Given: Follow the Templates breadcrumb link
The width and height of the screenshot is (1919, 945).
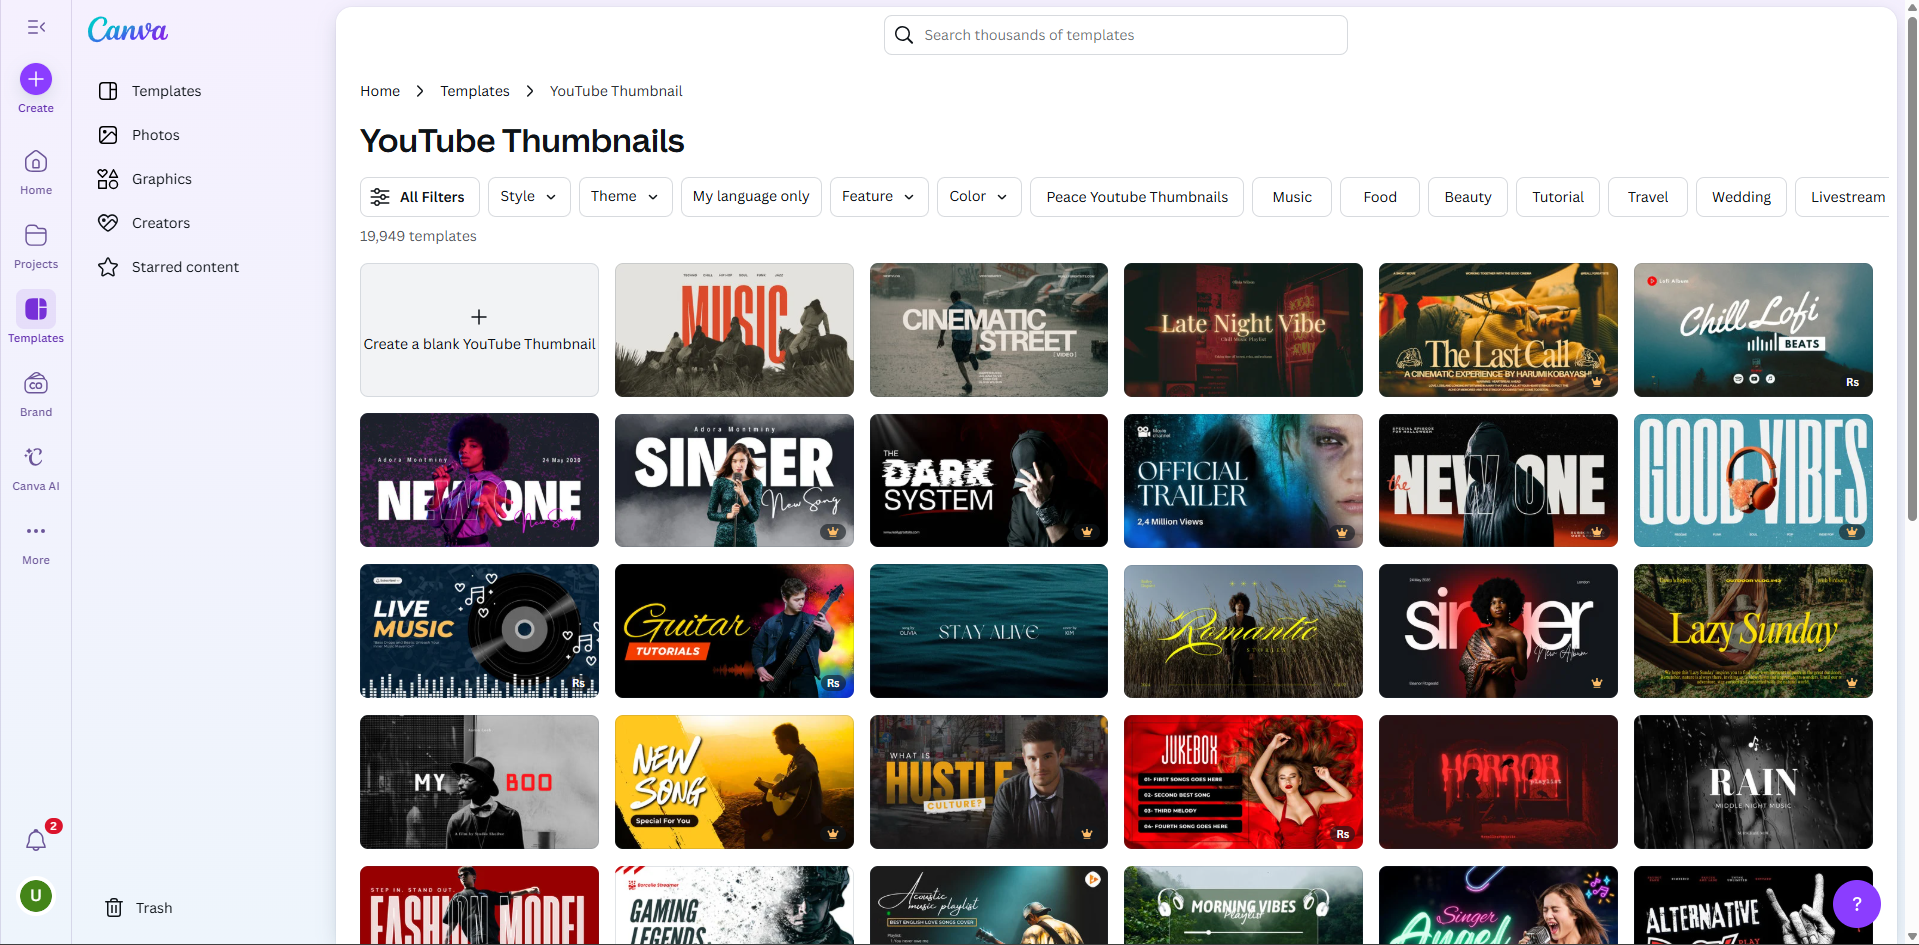Looking at the screenshot, I should [x=474, y=90].
